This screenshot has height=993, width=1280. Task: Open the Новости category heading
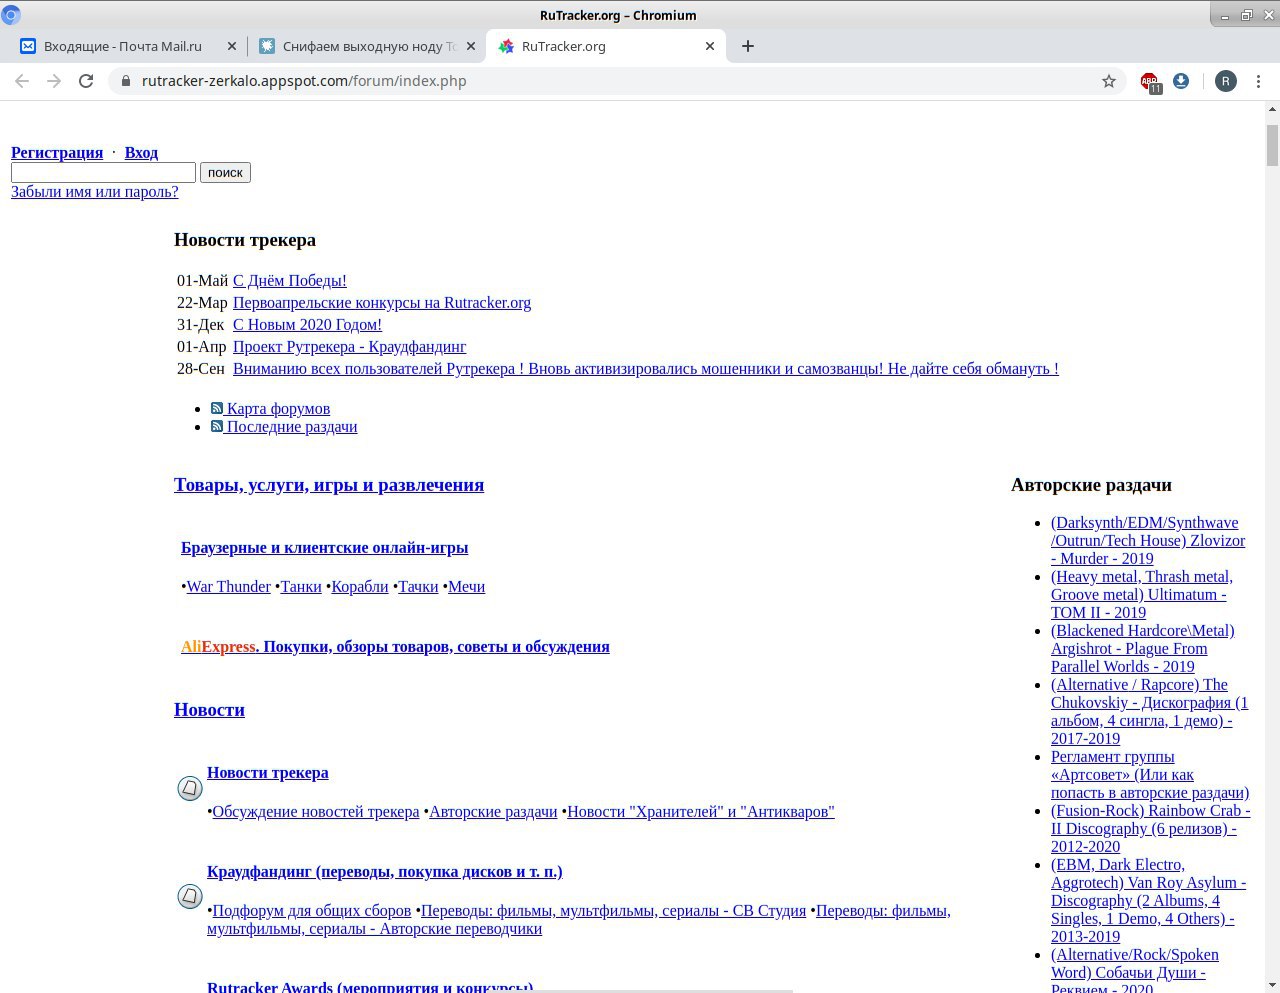[x=209, y=710]
